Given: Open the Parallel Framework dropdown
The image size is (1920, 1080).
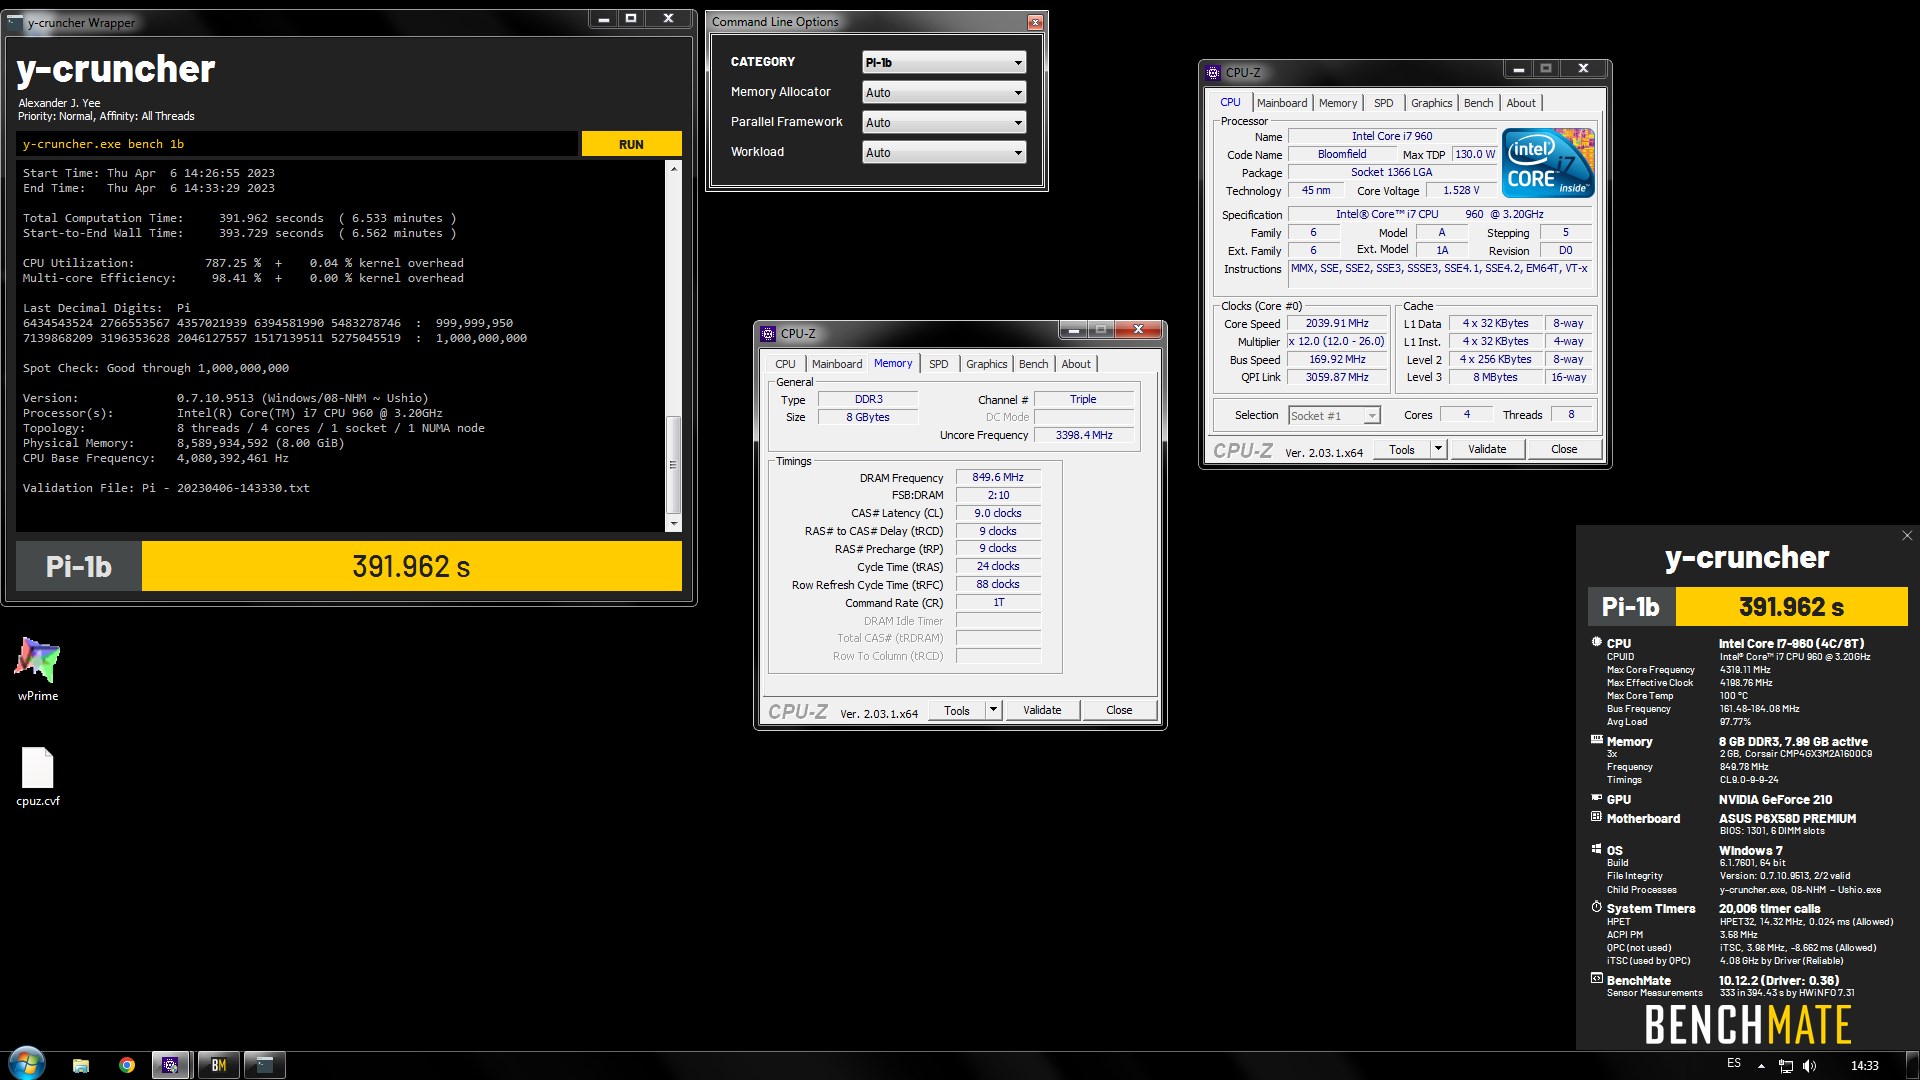Looking at the screenshot, I should coord(944,122).
